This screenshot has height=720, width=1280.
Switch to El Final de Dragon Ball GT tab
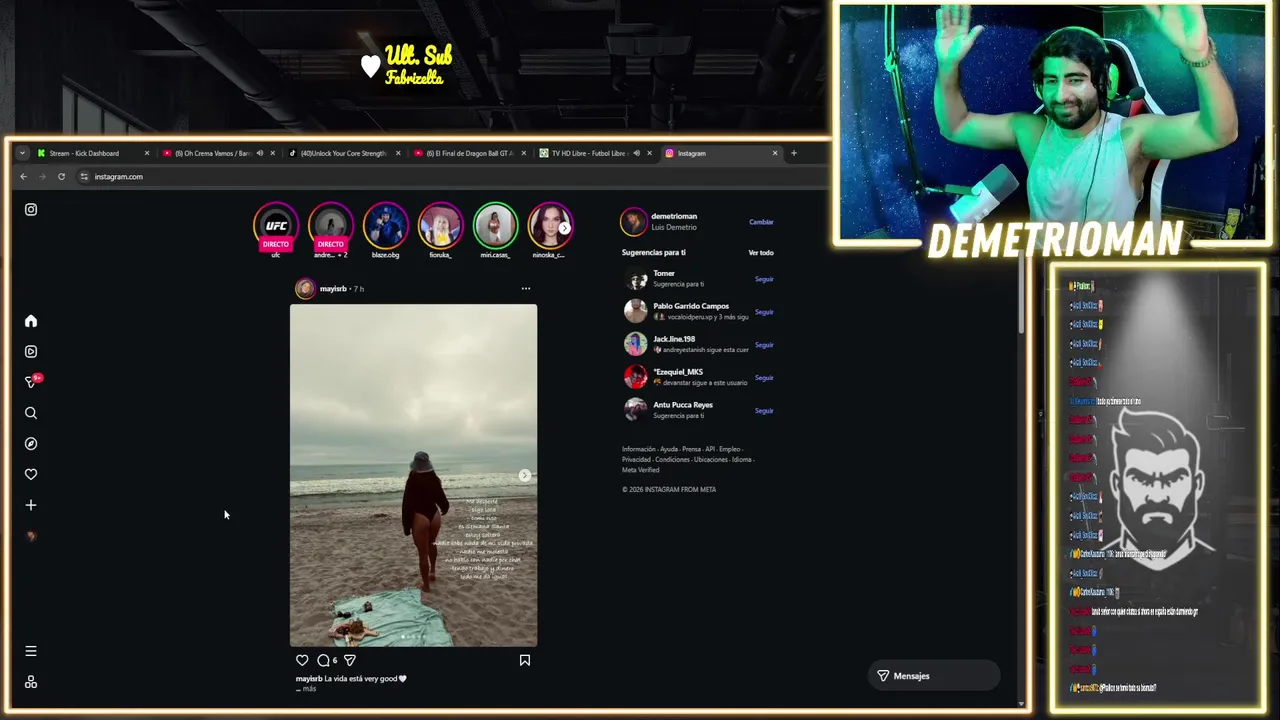point(469,153)
